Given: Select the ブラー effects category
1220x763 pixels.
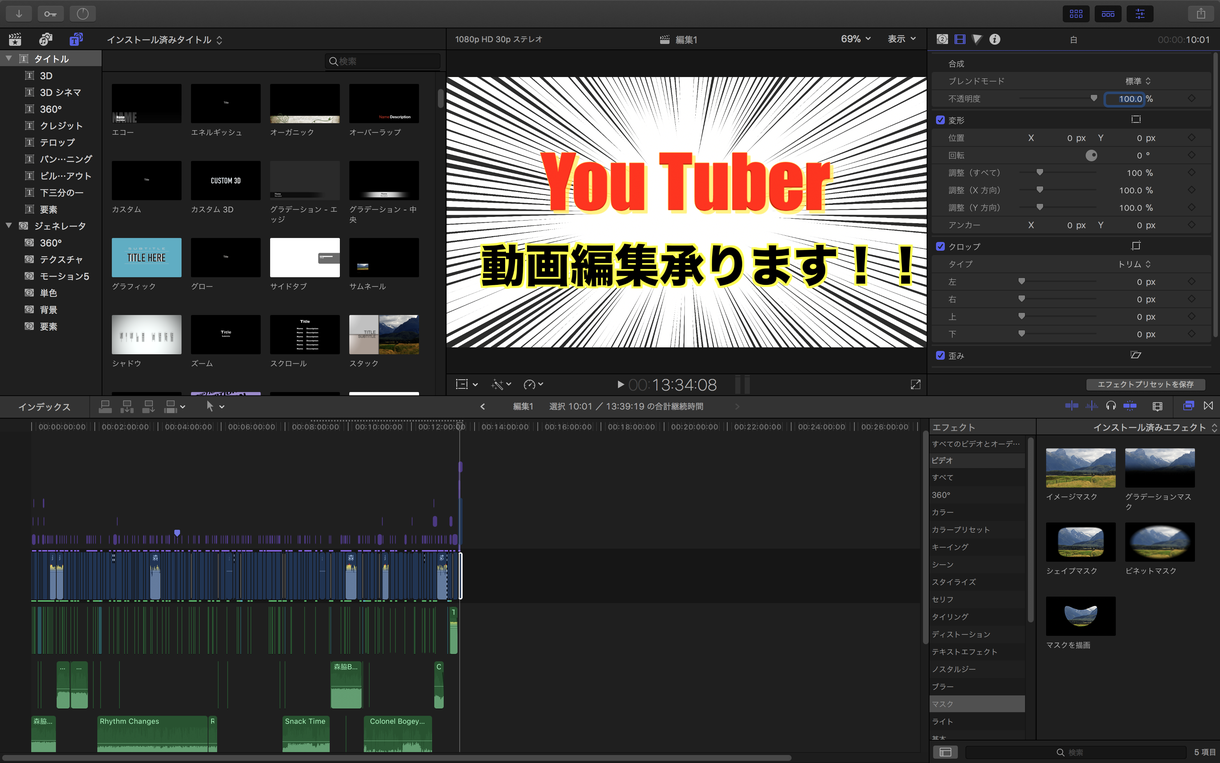Looking at the screenshot, I should [x=977, y=687].
